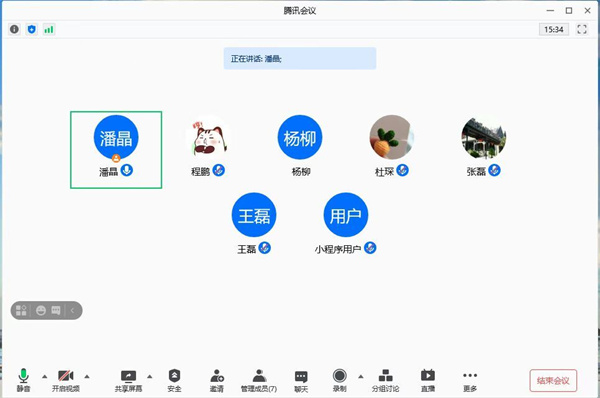
Task: Enter full screen mode
Action: (x=582, y=29)
